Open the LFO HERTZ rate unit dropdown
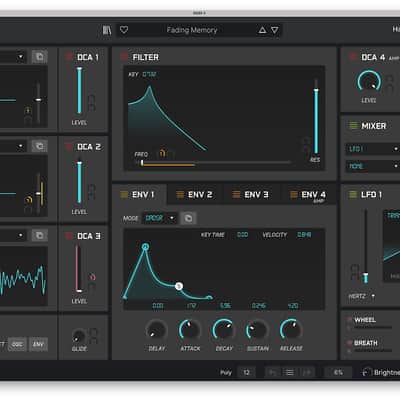This screenshot has width=400, height=400. coord(362,296)
